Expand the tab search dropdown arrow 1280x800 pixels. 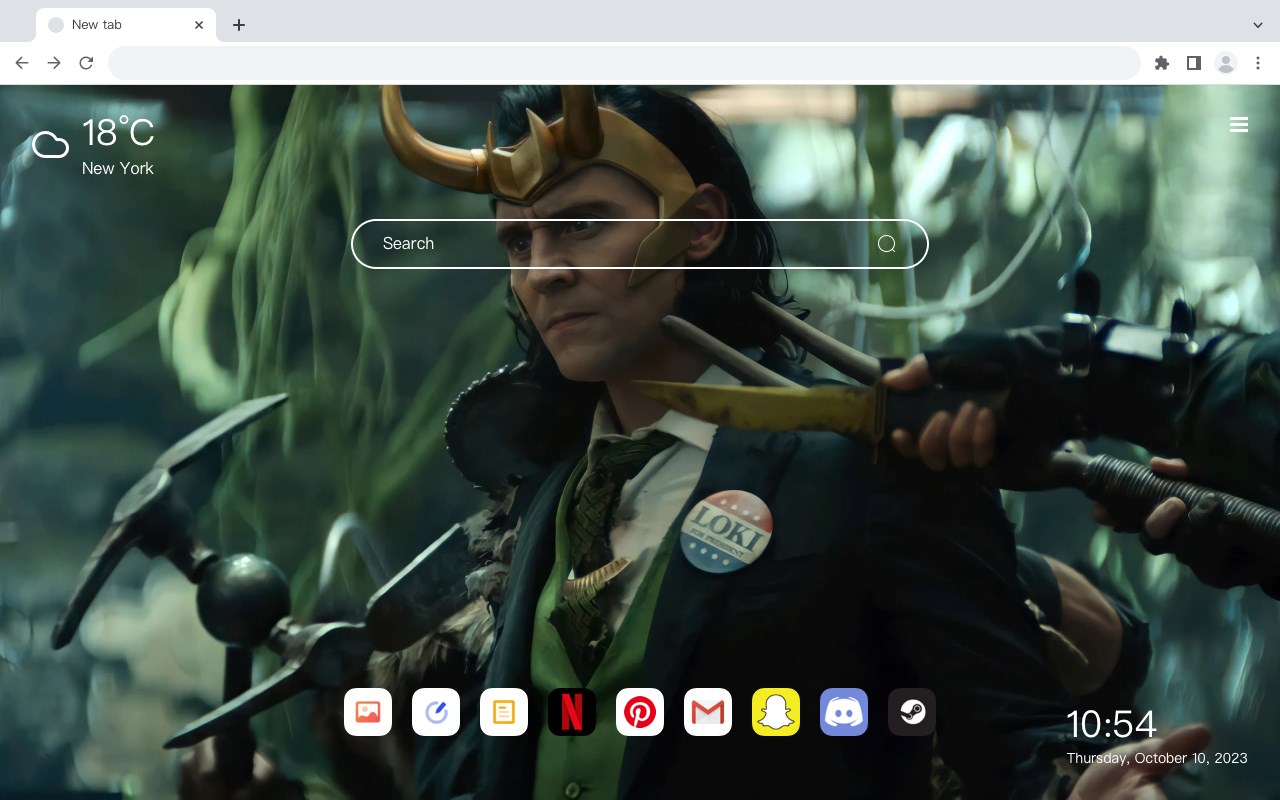tap(1258, 25)
